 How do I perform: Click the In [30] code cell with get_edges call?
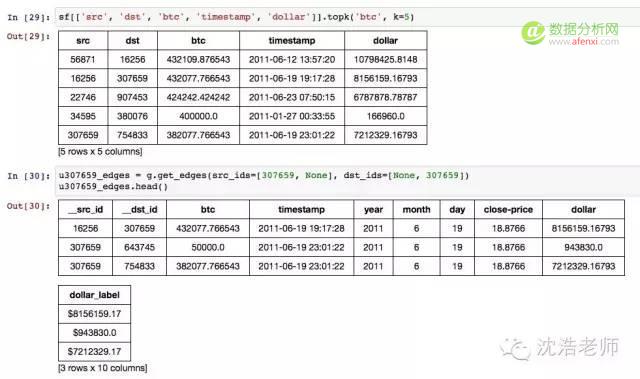[x=347, y=181]
